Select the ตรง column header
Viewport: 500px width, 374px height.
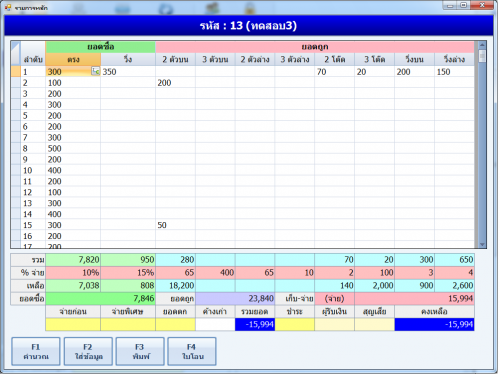pyautogui.click(x=73, y=59)
